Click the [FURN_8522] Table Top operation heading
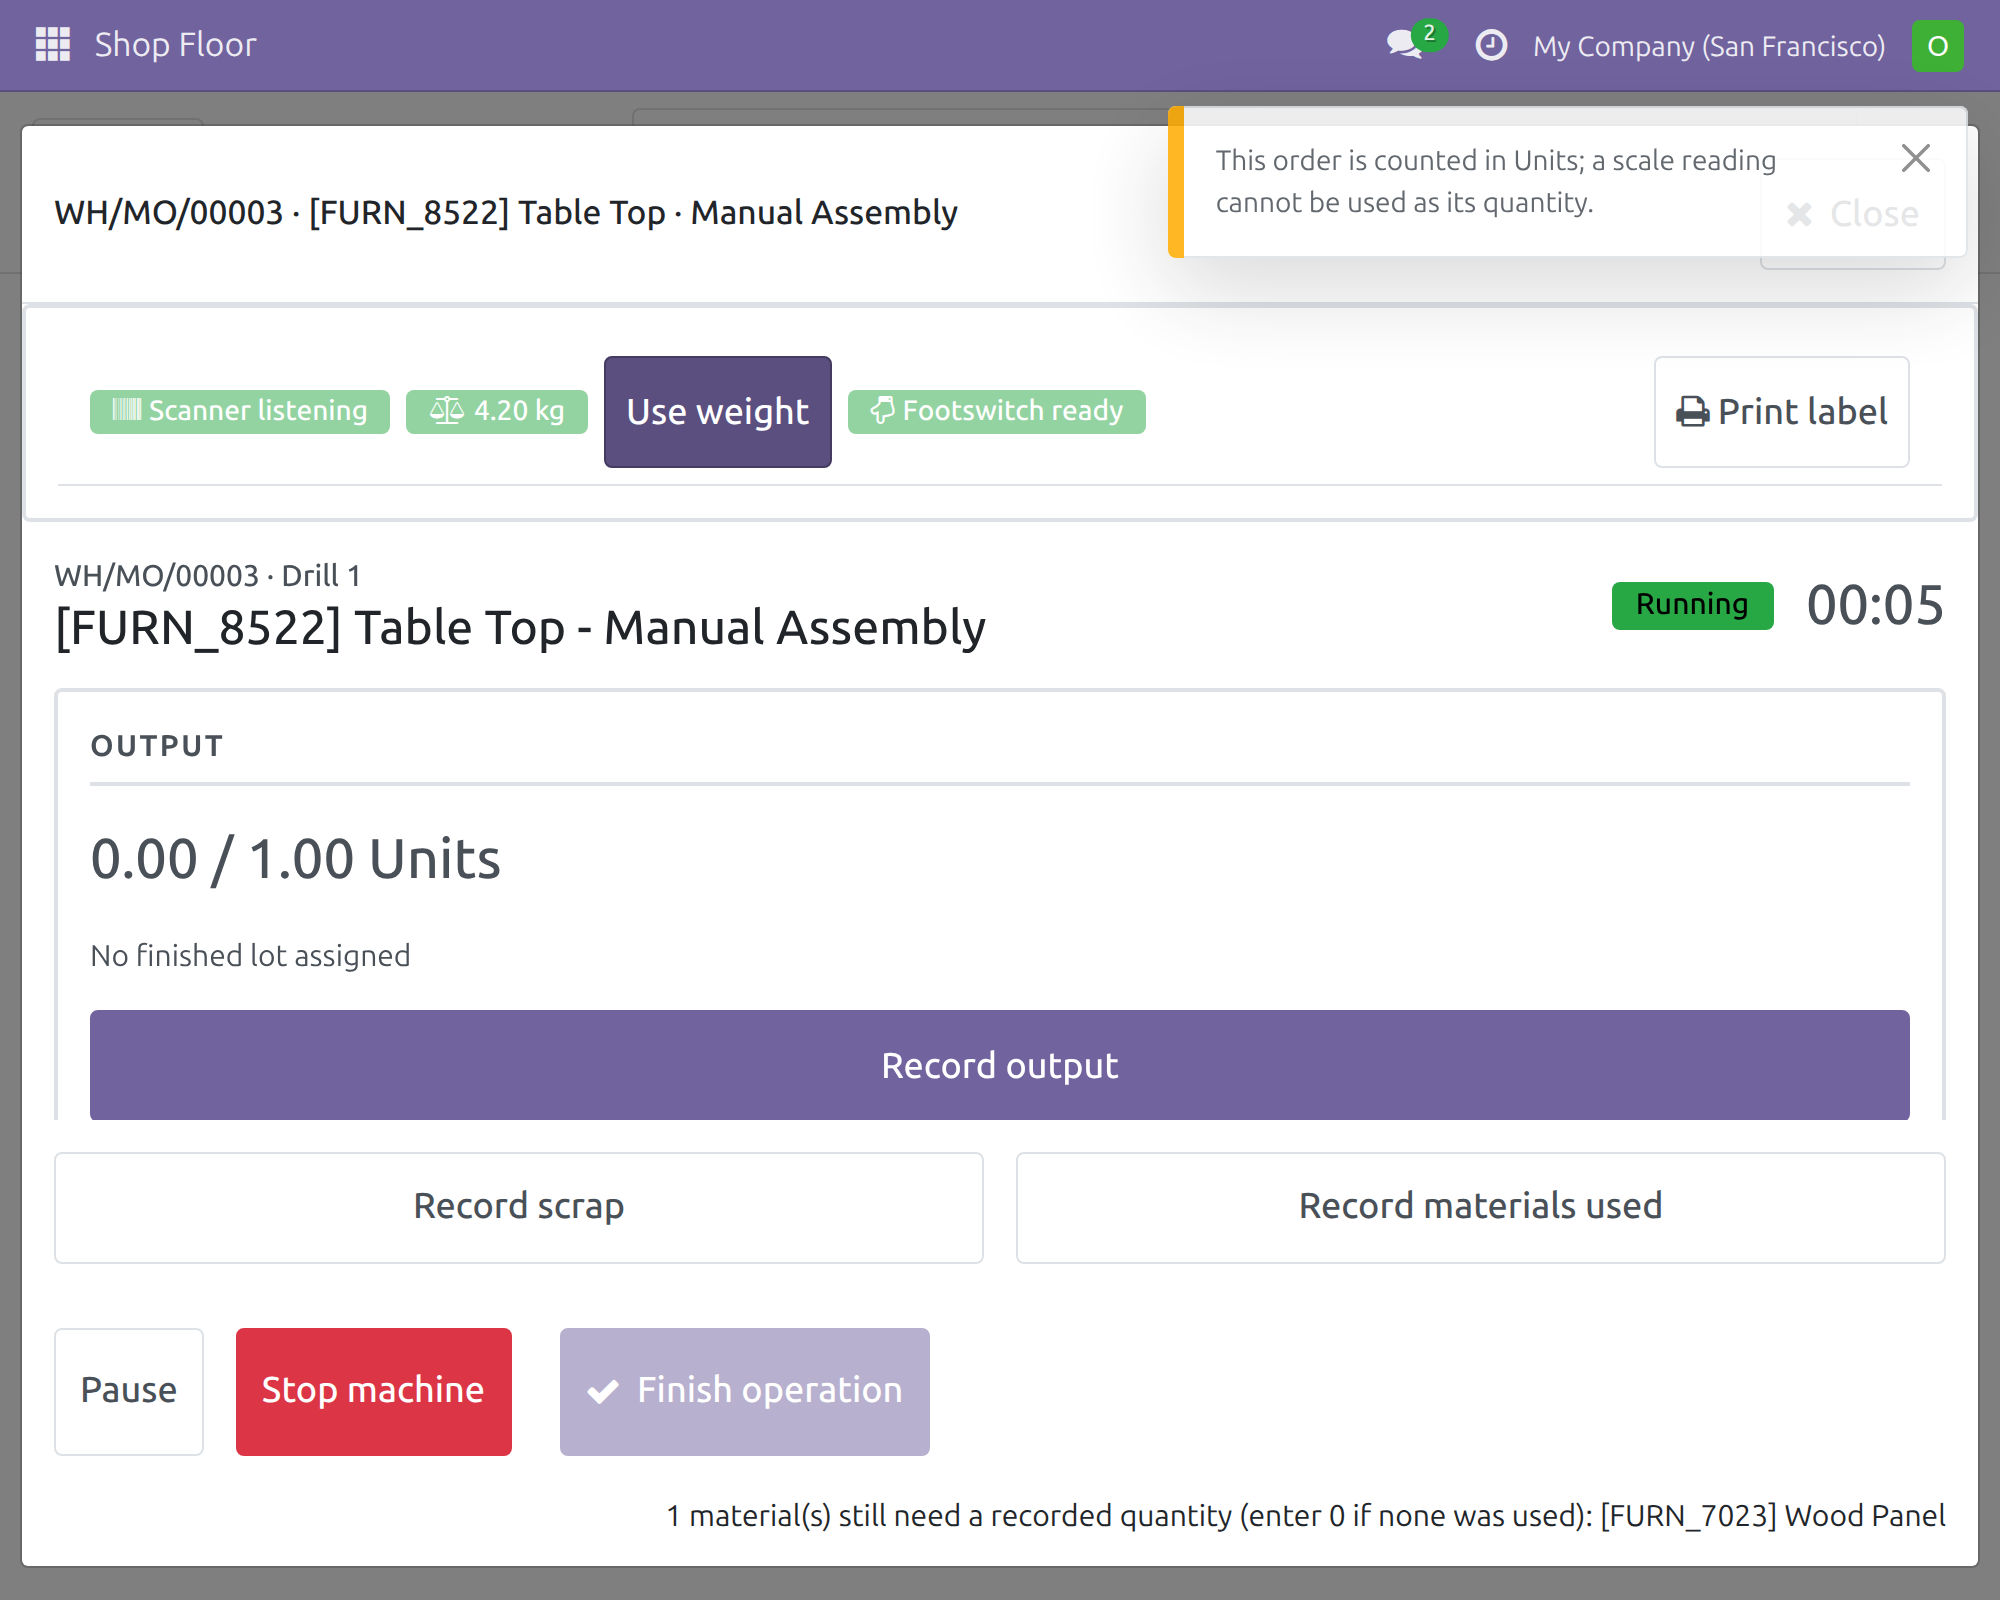The height and width of the screenshot is (1600, 2000). (x=520, y=628)
